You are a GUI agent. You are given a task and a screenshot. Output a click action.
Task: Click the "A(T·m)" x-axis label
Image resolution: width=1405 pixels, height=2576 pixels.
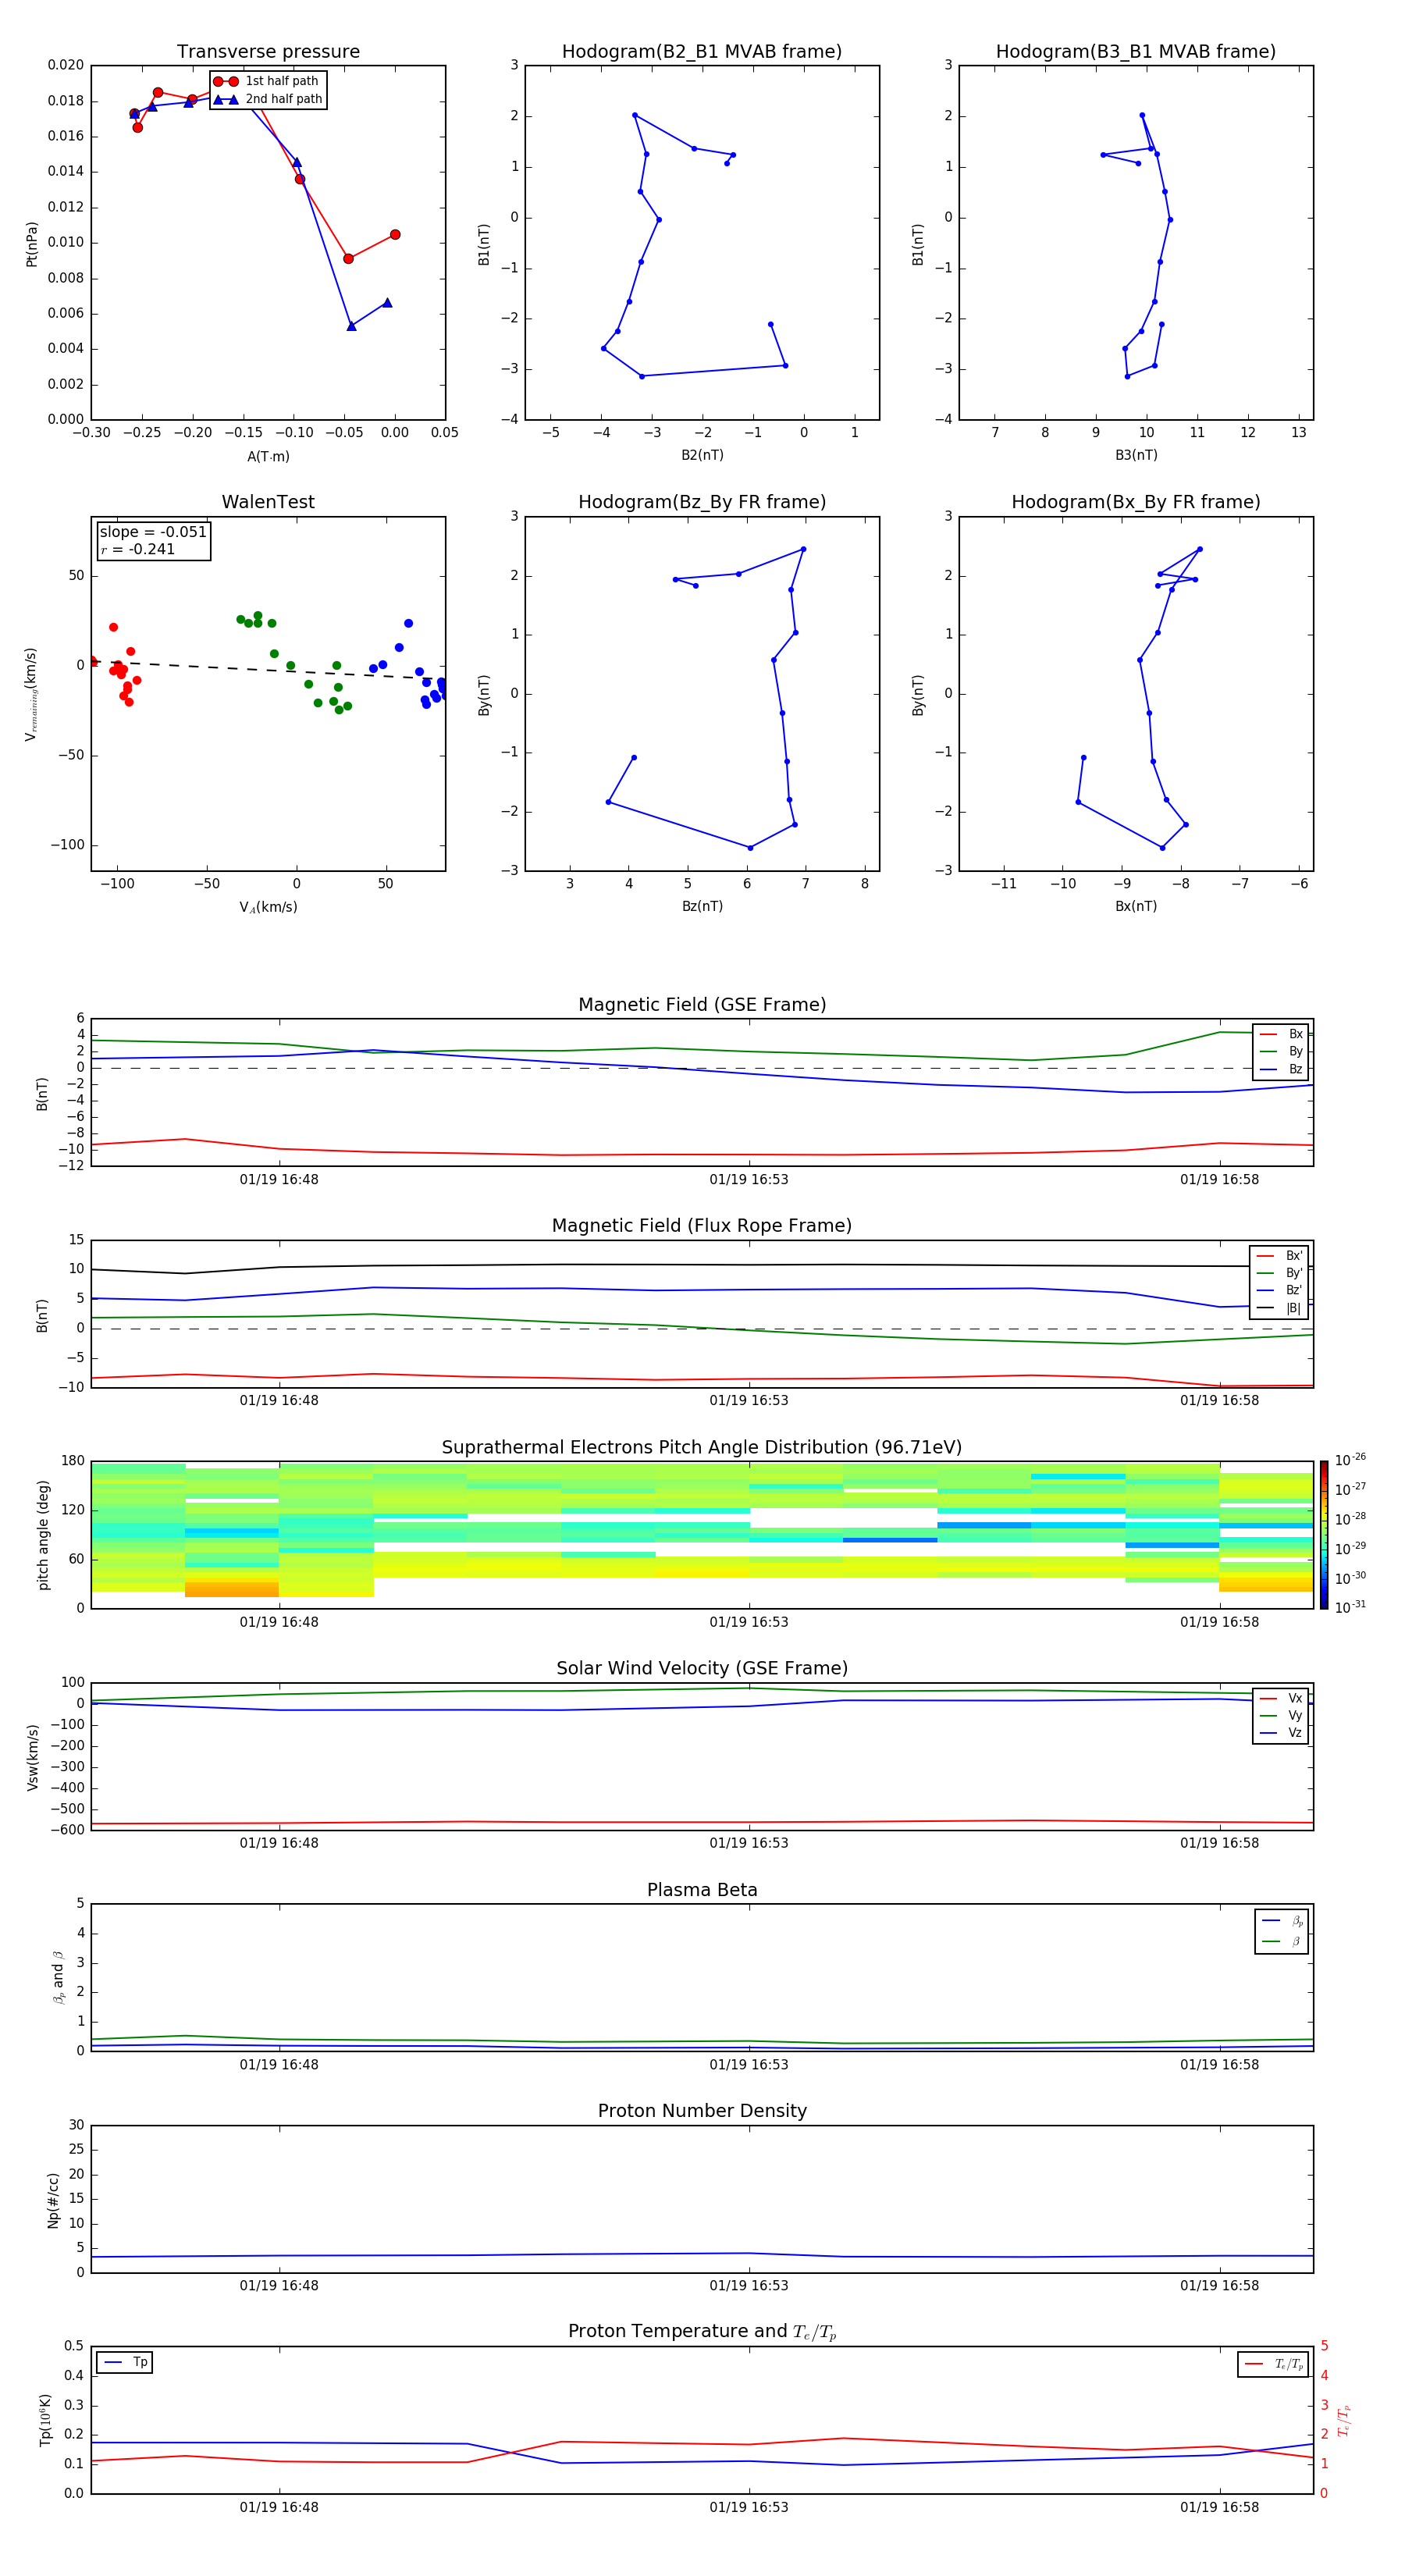(x=268, y=456)
